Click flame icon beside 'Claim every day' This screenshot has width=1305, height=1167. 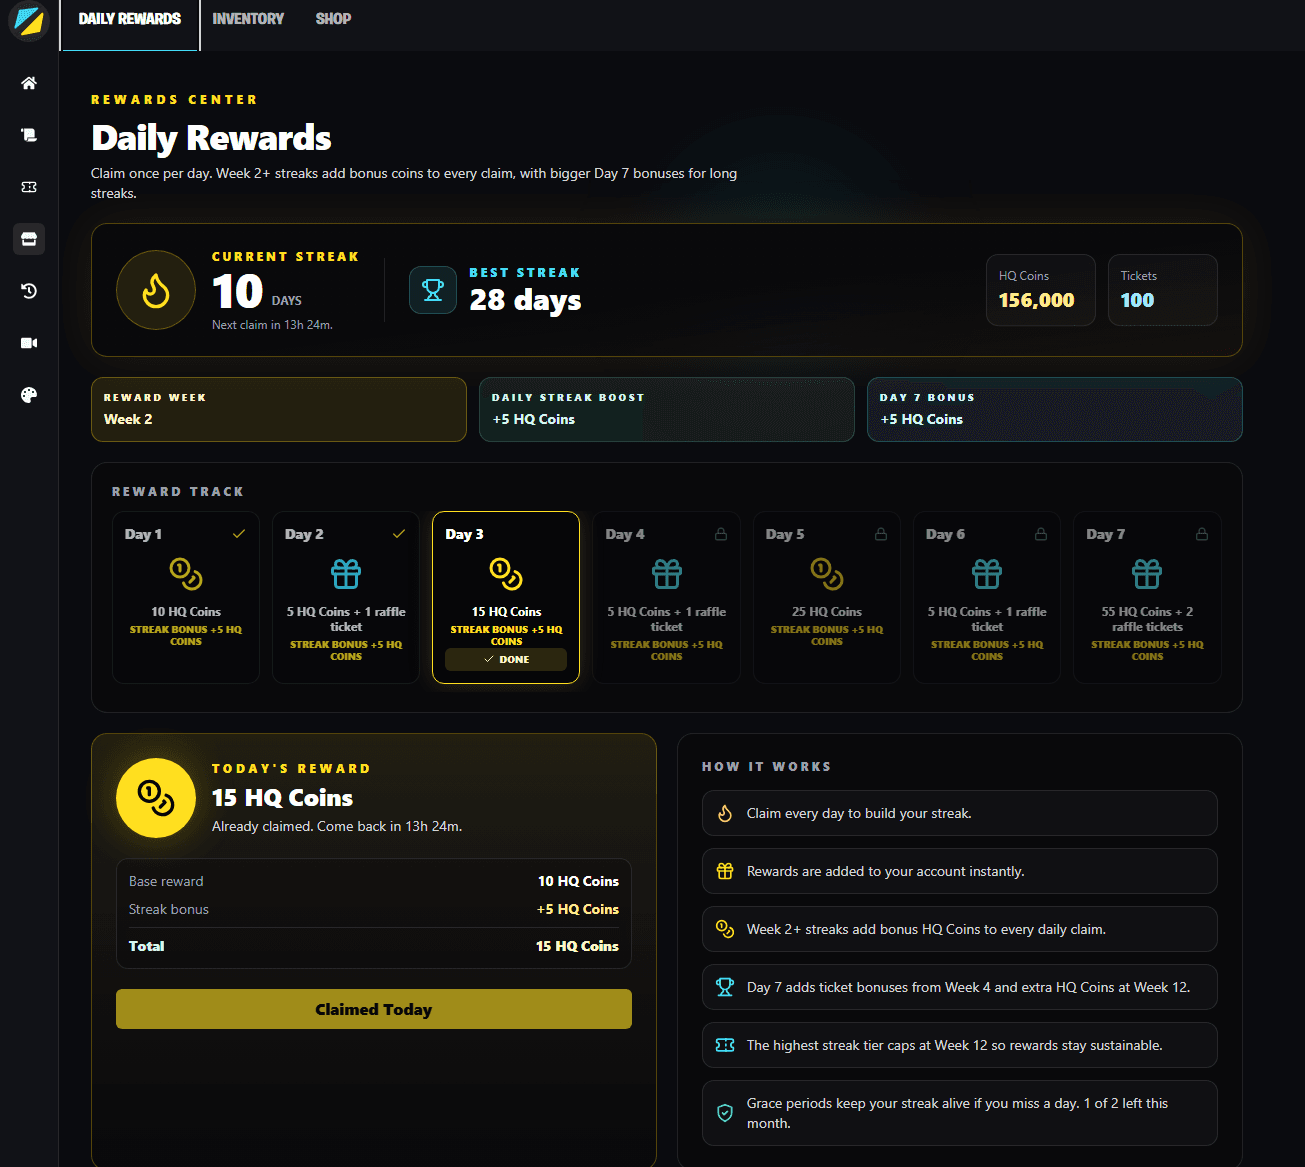tap(725, 814)
